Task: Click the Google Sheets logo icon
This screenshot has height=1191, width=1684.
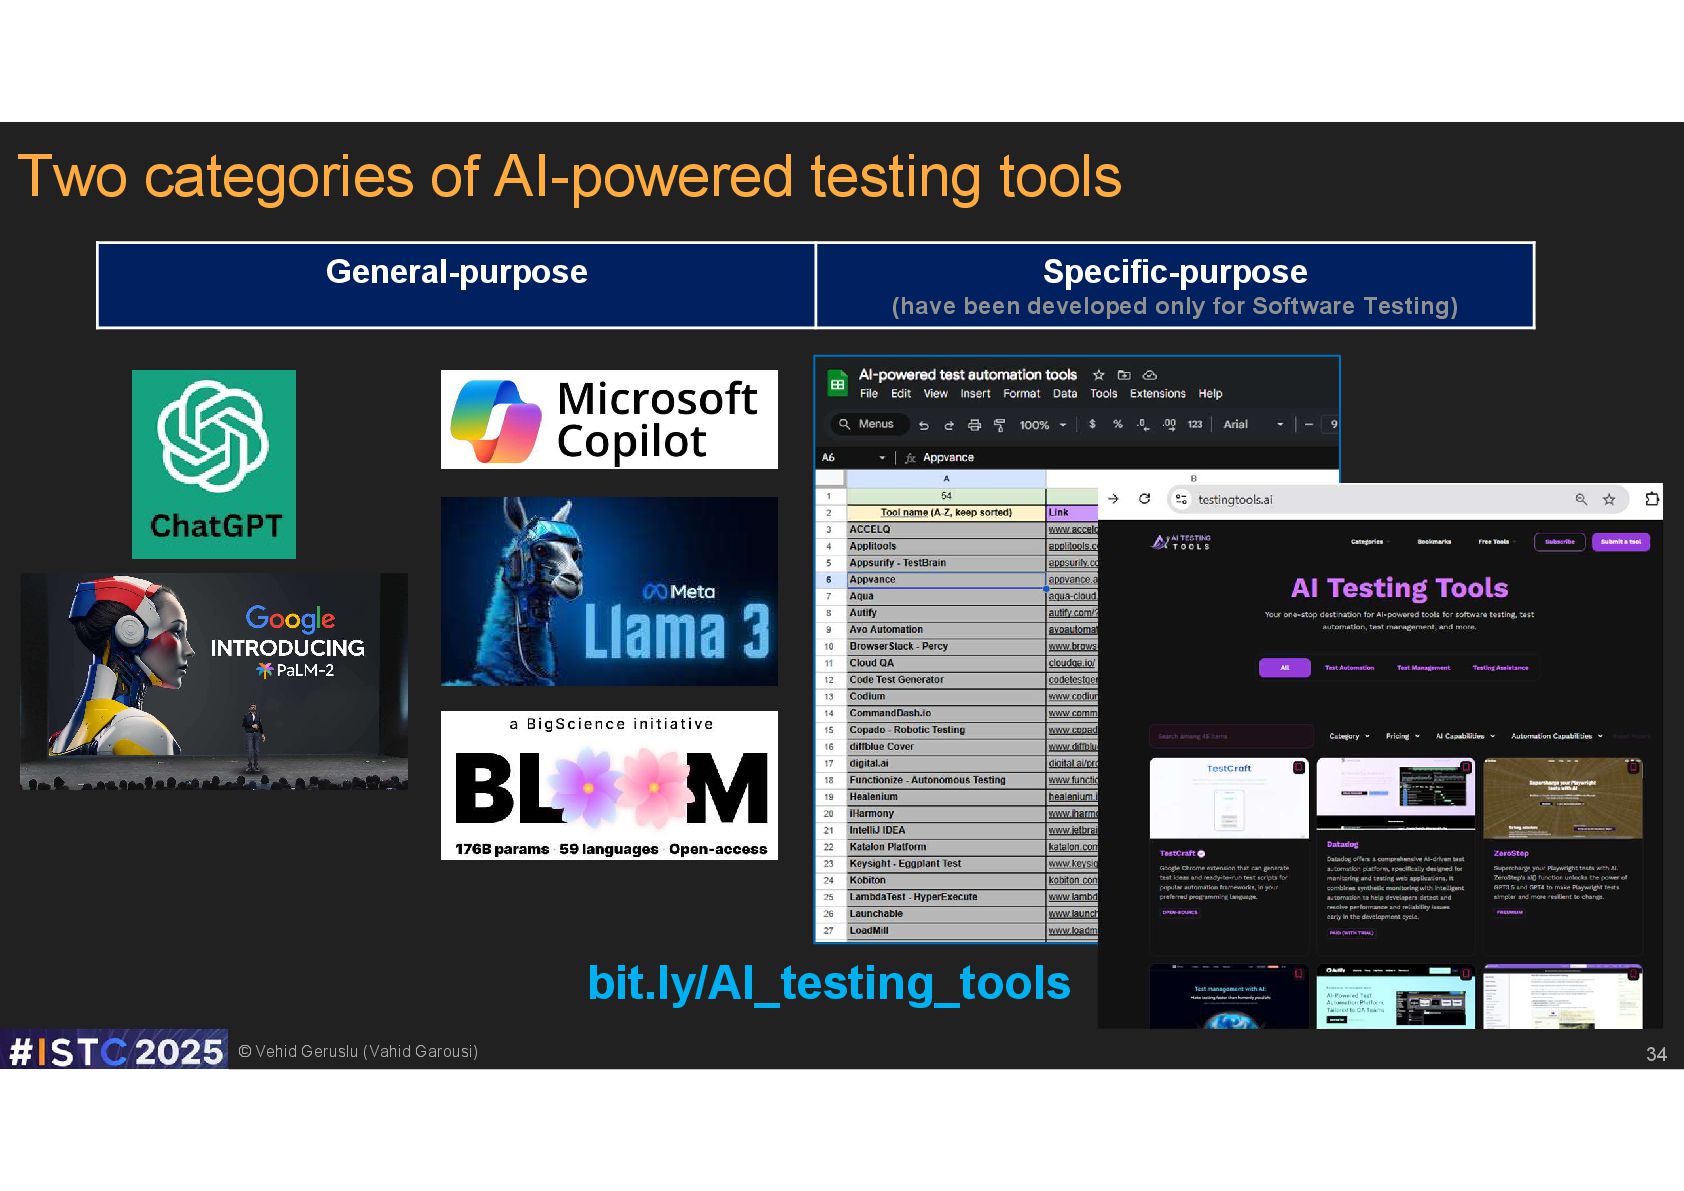Action: click(837, 384)
